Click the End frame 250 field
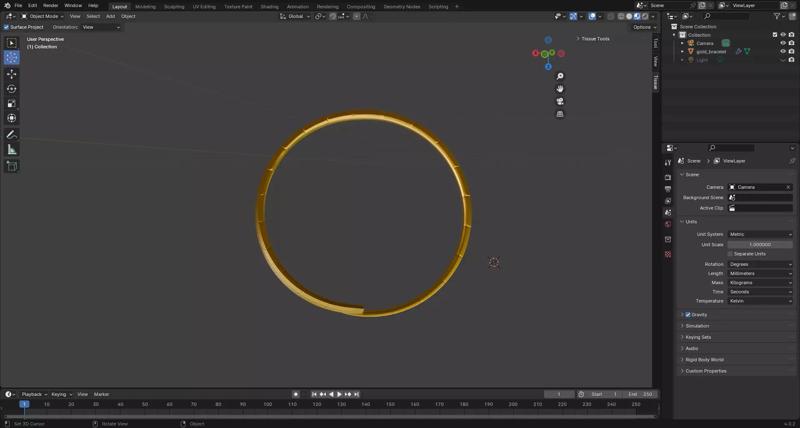Image resolution: width=800 pixels, height=428 pixels. coord(641,394)
